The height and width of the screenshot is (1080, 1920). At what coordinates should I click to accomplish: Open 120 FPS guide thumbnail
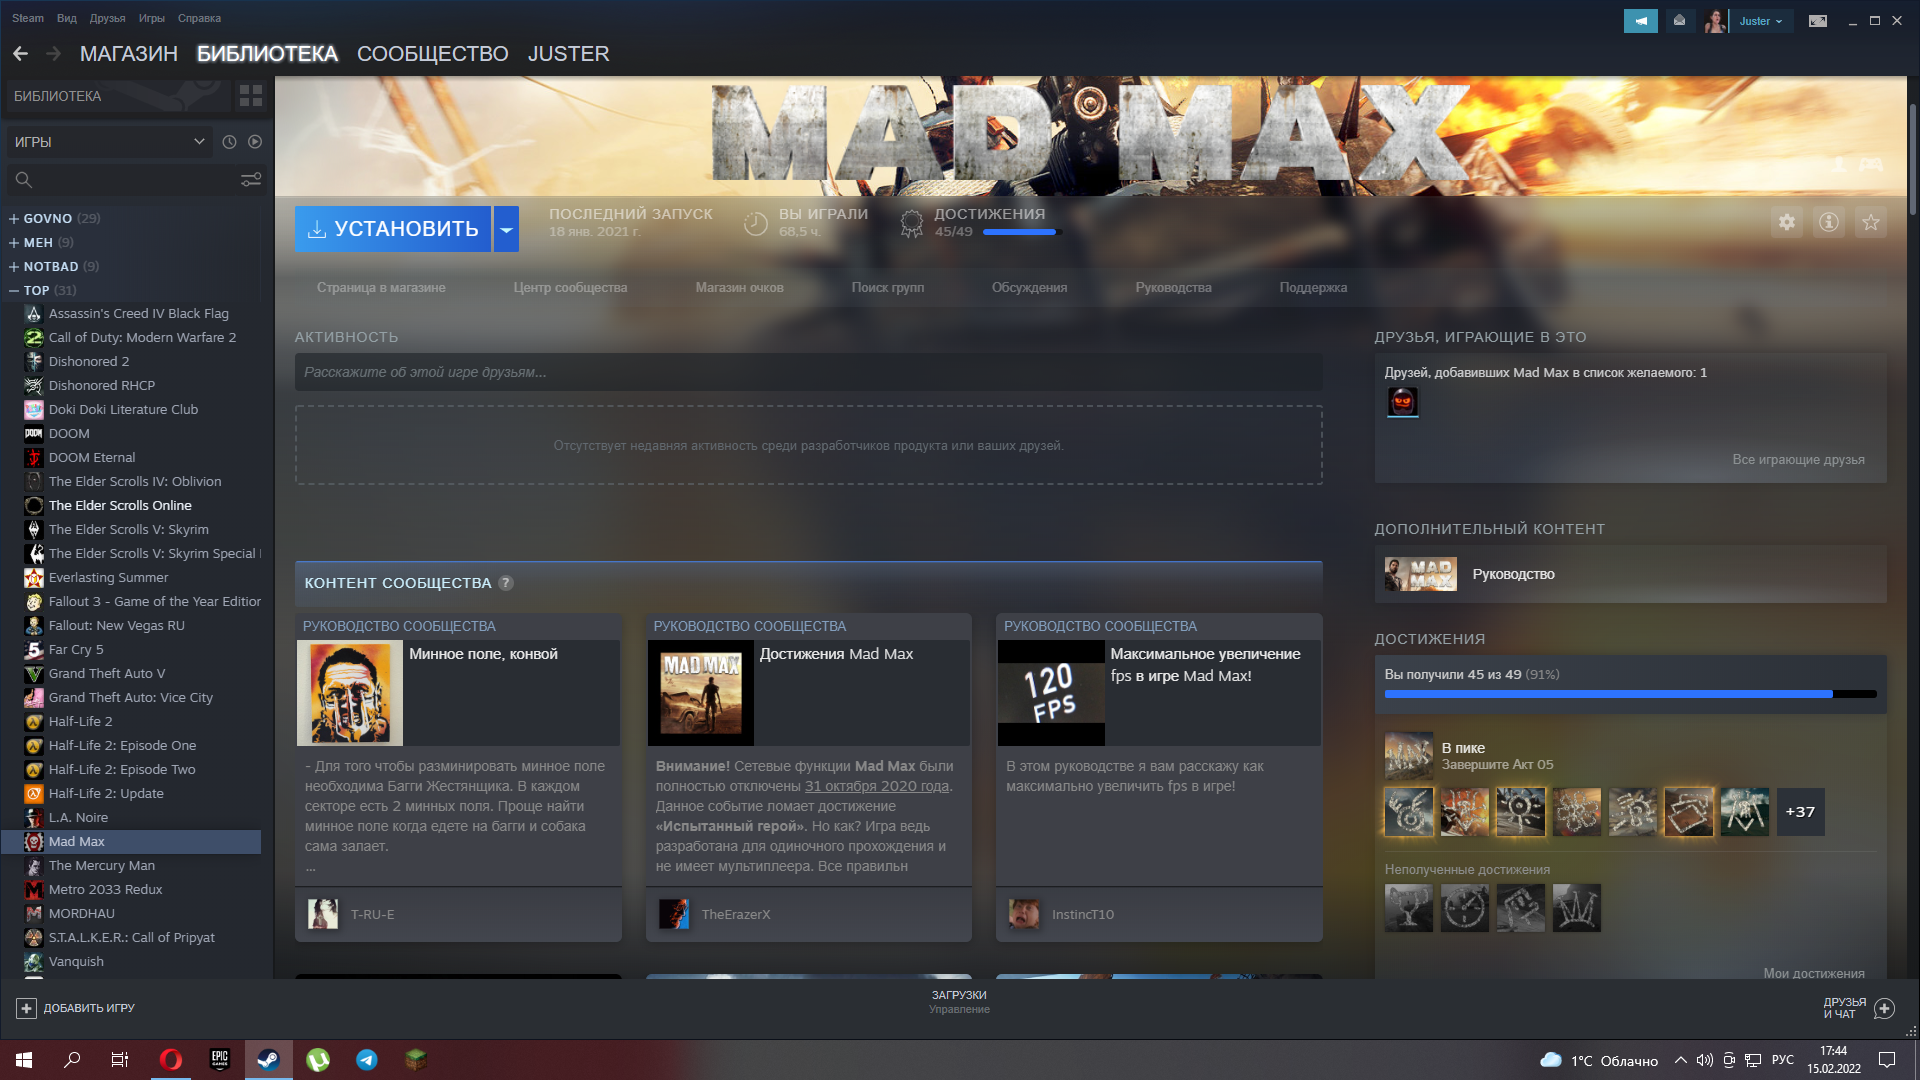tap(1051, 693)
